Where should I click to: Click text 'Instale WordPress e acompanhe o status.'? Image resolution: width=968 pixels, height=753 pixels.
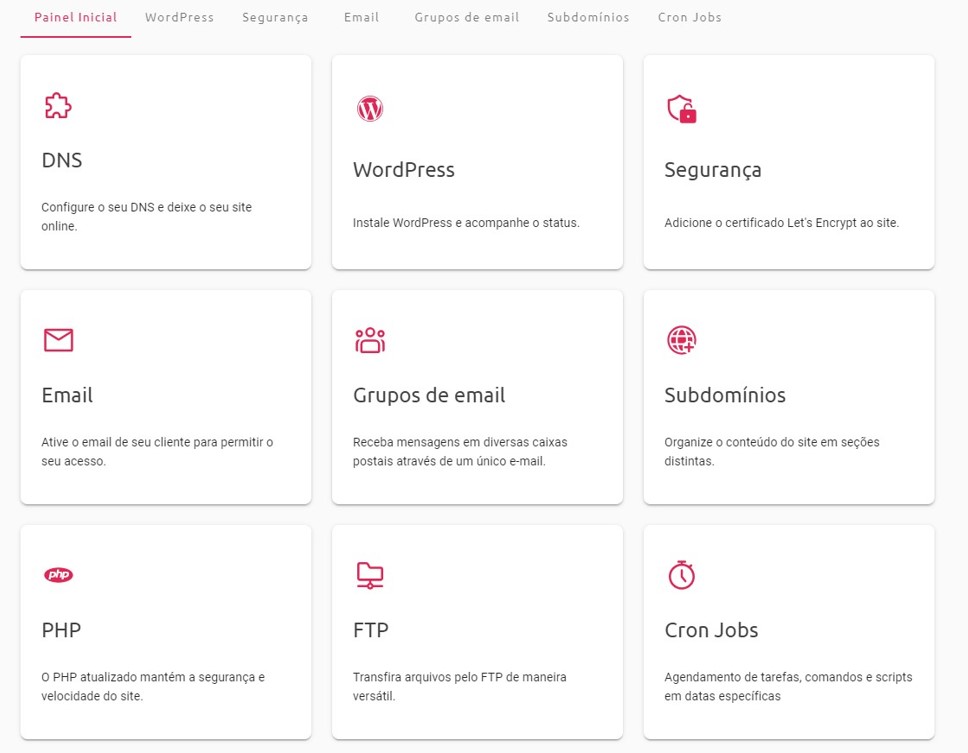466,223
